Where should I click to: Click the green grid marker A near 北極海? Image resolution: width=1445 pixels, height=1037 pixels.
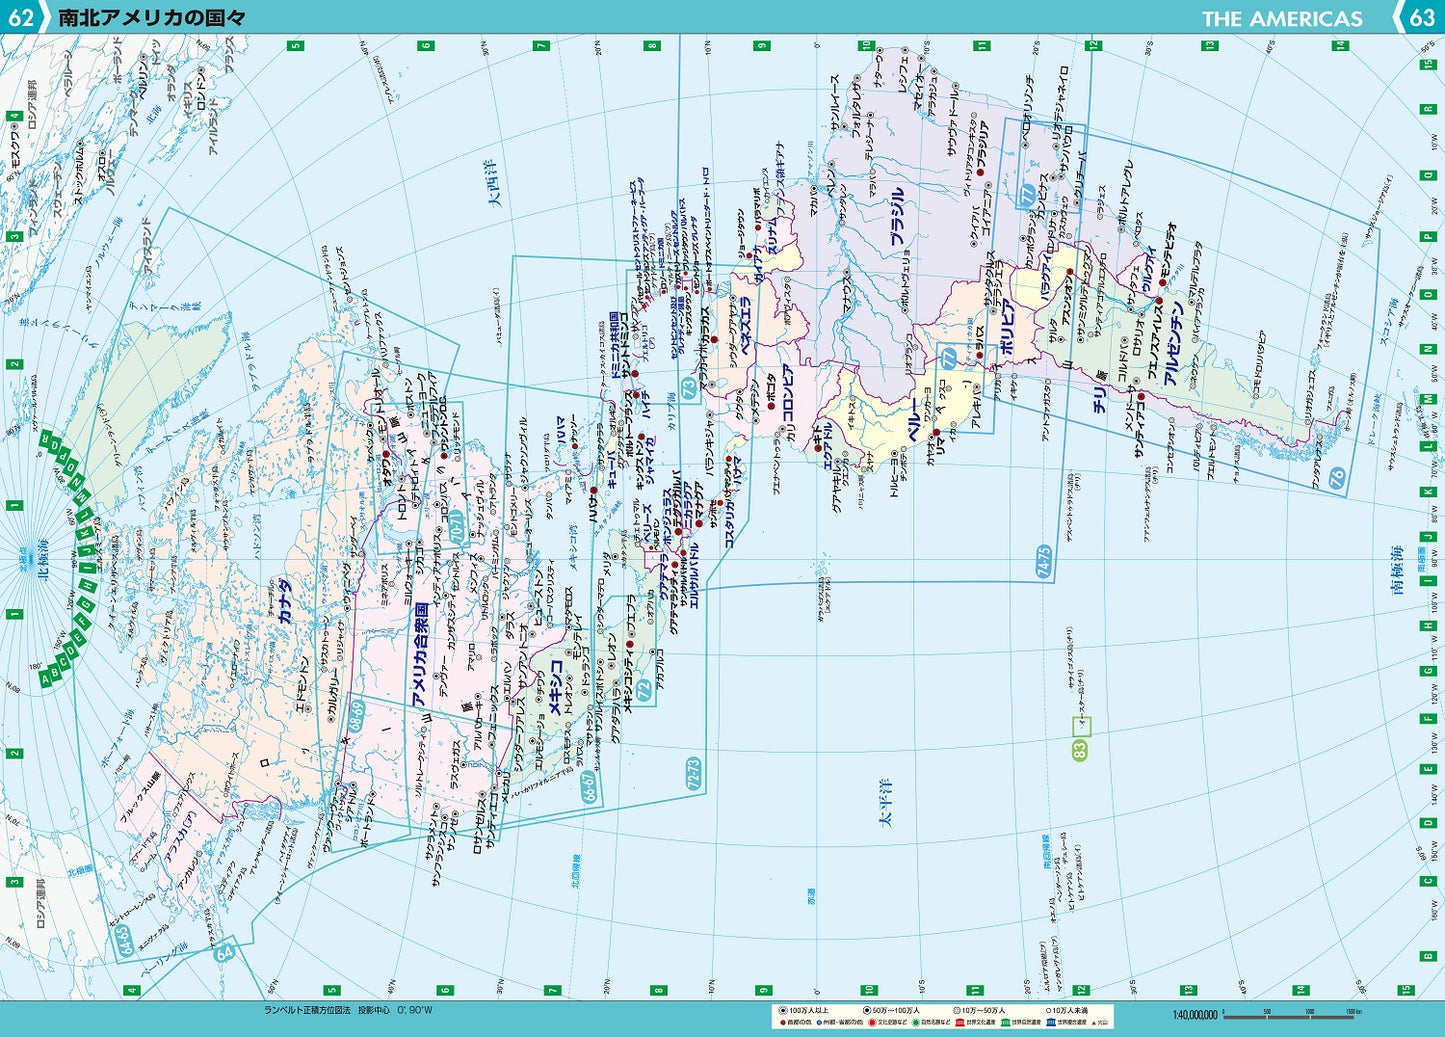point(46,679)
